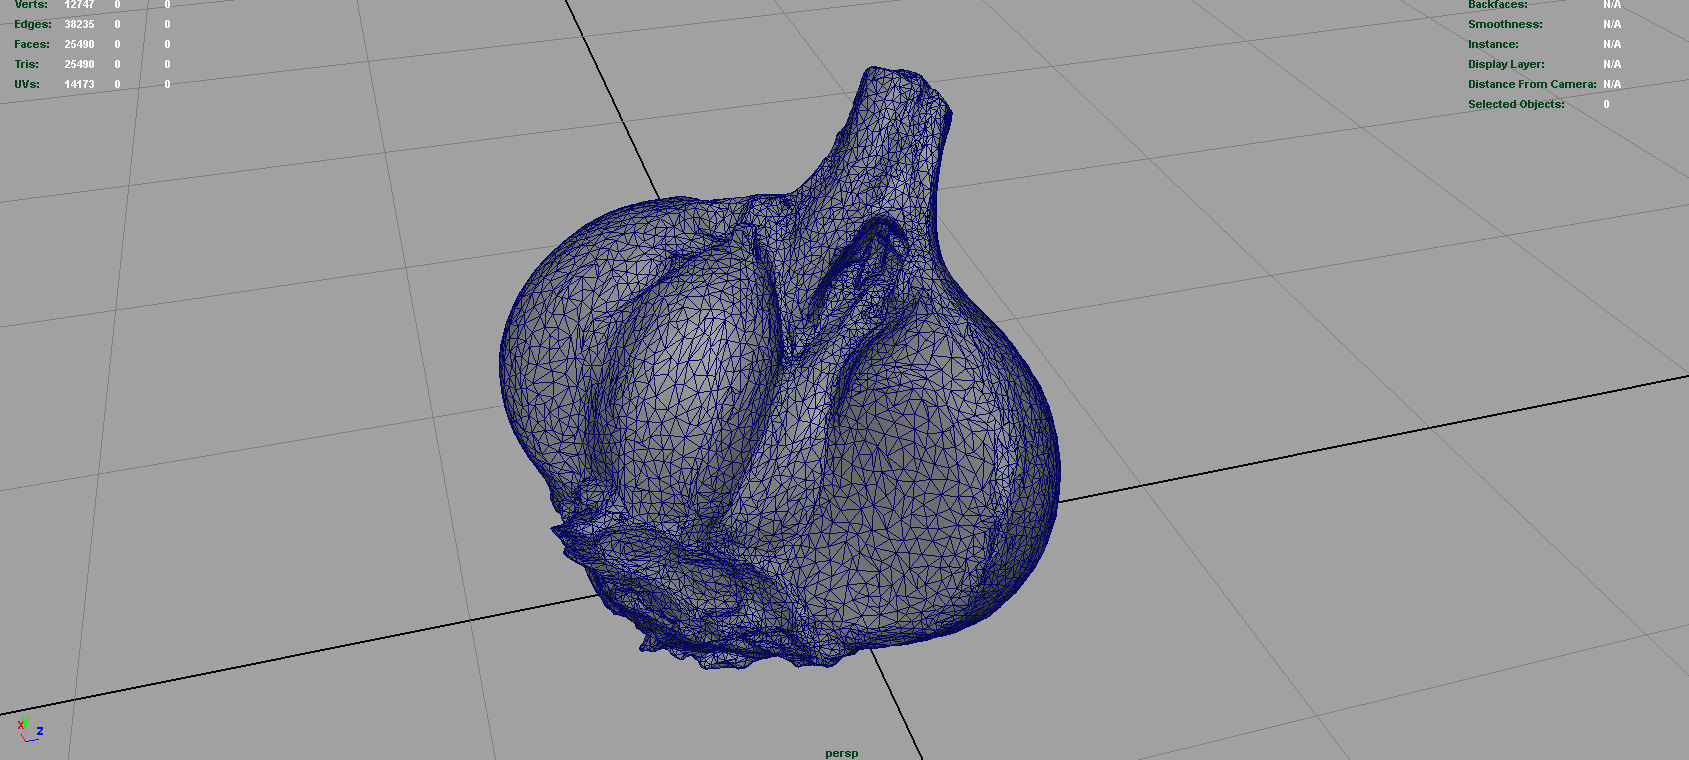Viewport: 1689px width, 760px height.
Task: Click the Selected Objects: HUD label
Action: 1516,104
